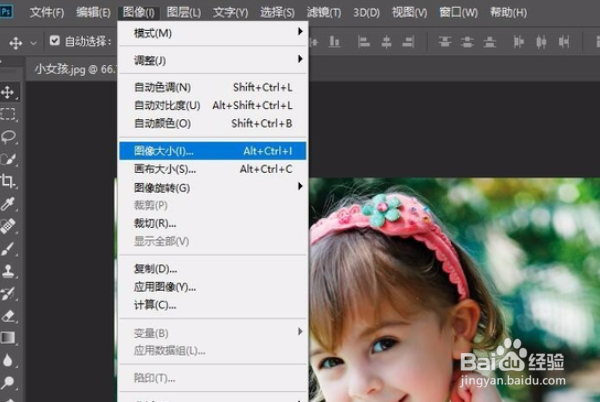Select the Blur tool
Image resolution: width=600 pixels, height=402 pixels.
(x=8, y=360)
